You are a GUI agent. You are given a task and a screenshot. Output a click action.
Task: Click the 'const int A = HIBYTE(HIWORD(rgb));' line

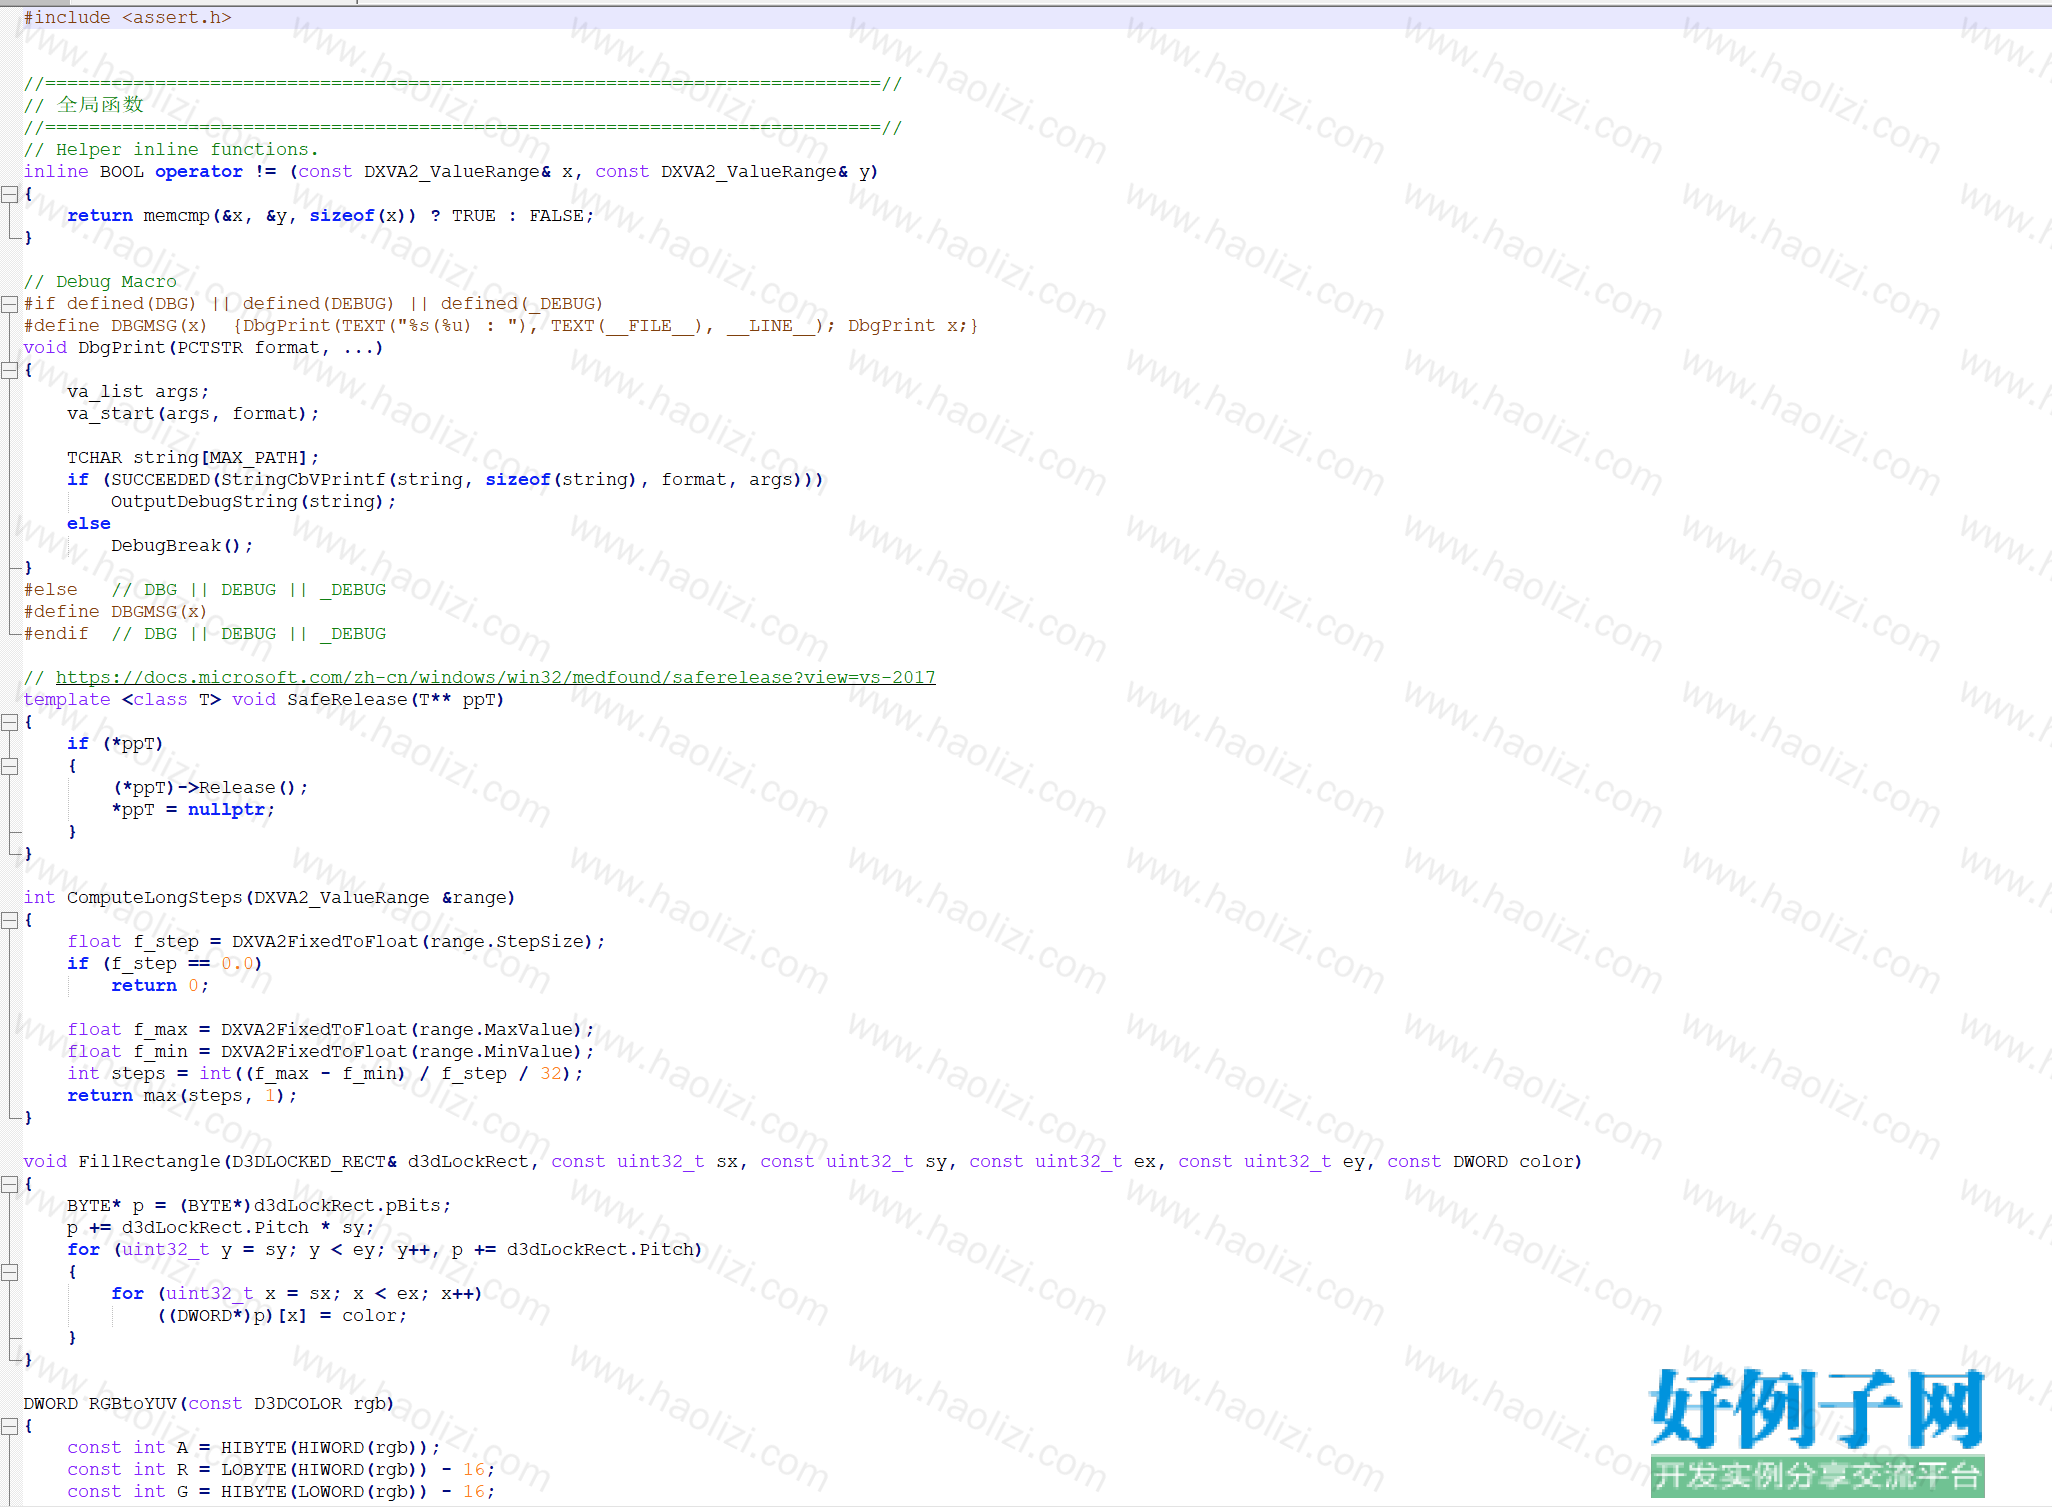253,1448
